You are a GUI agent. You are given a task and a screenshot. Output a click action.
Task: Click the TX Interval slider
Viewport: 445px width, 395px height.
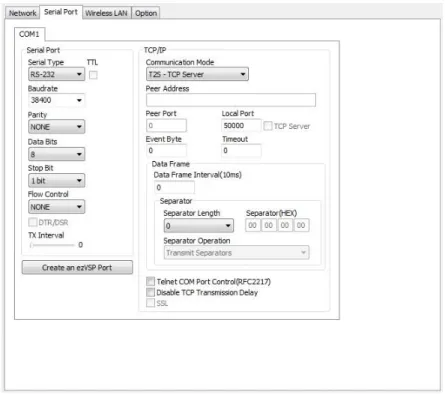[52, 245]
